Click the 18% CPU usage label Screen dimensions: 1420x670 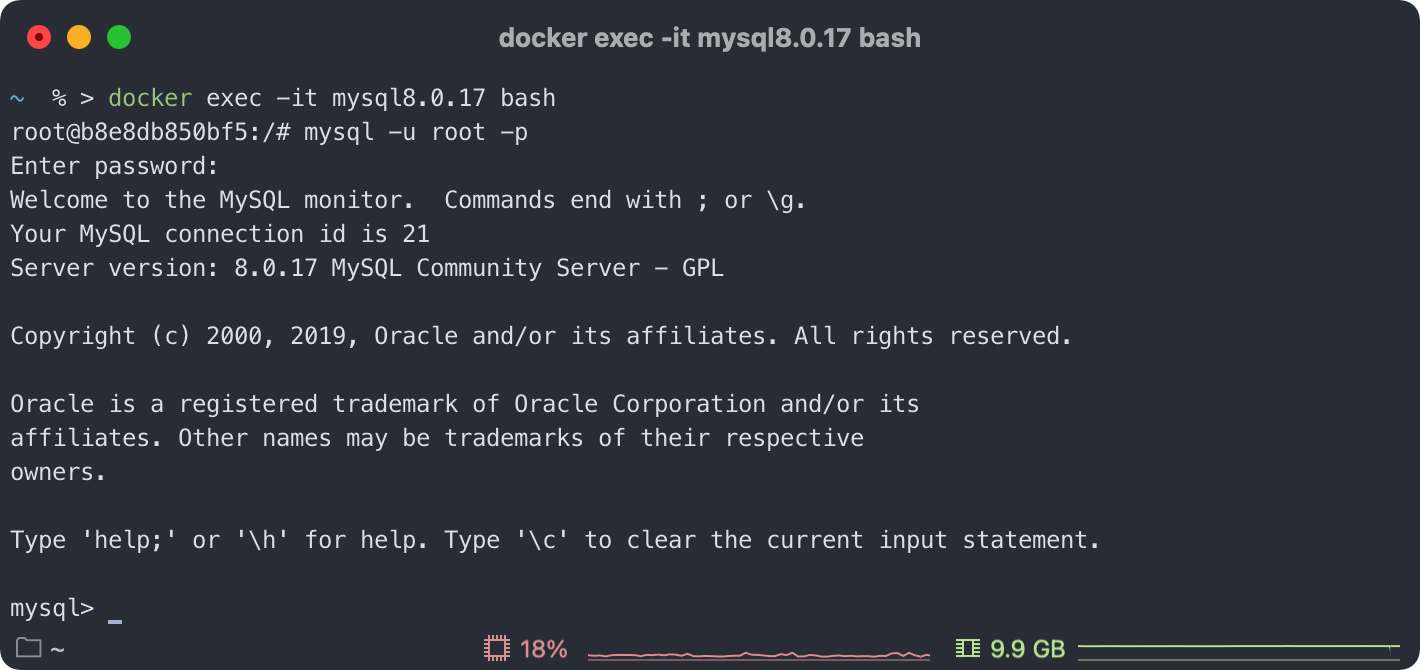(543, 649)
